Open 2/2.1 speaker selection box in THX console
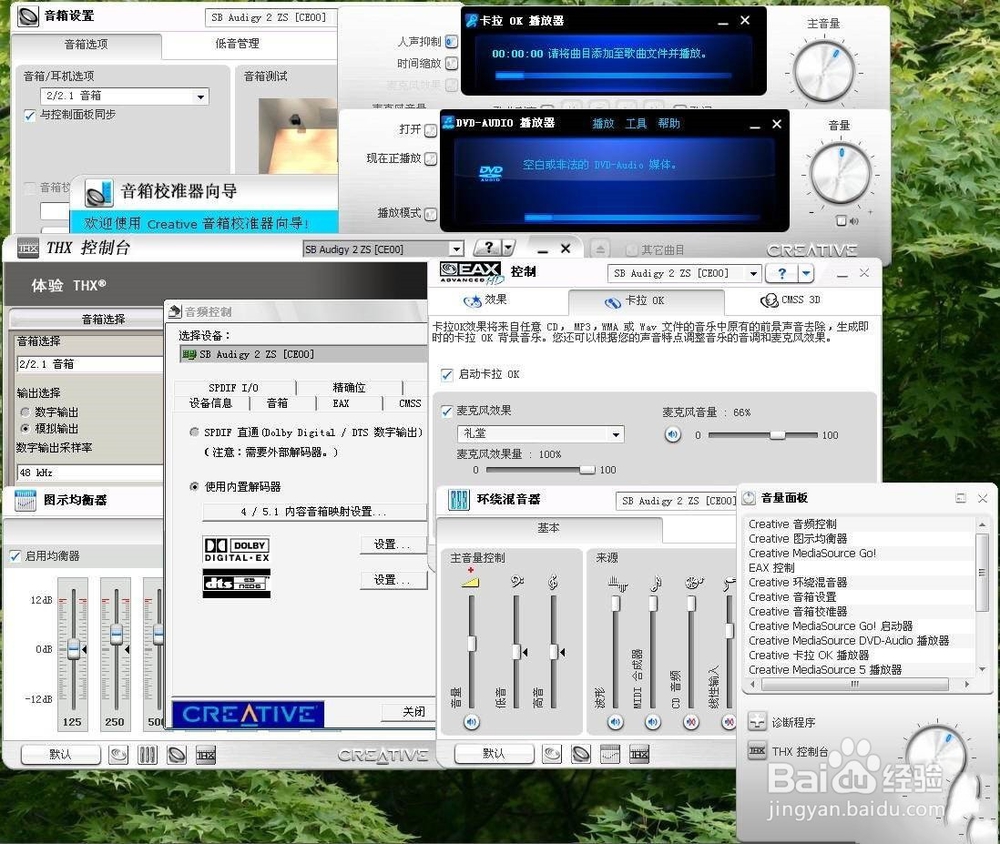The height and width of the screenshot is (844, 1000). pos(89,364)
